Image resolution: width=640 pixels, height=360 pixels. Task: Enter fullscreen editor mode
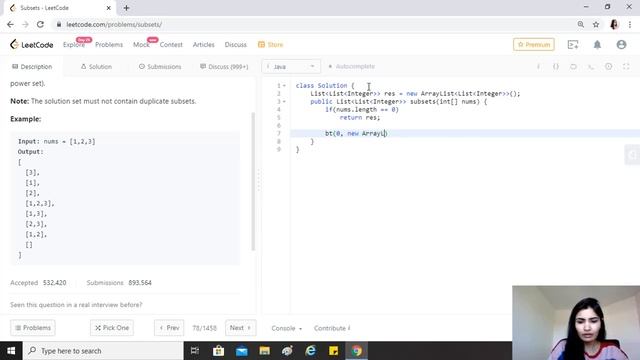[626, 67]
